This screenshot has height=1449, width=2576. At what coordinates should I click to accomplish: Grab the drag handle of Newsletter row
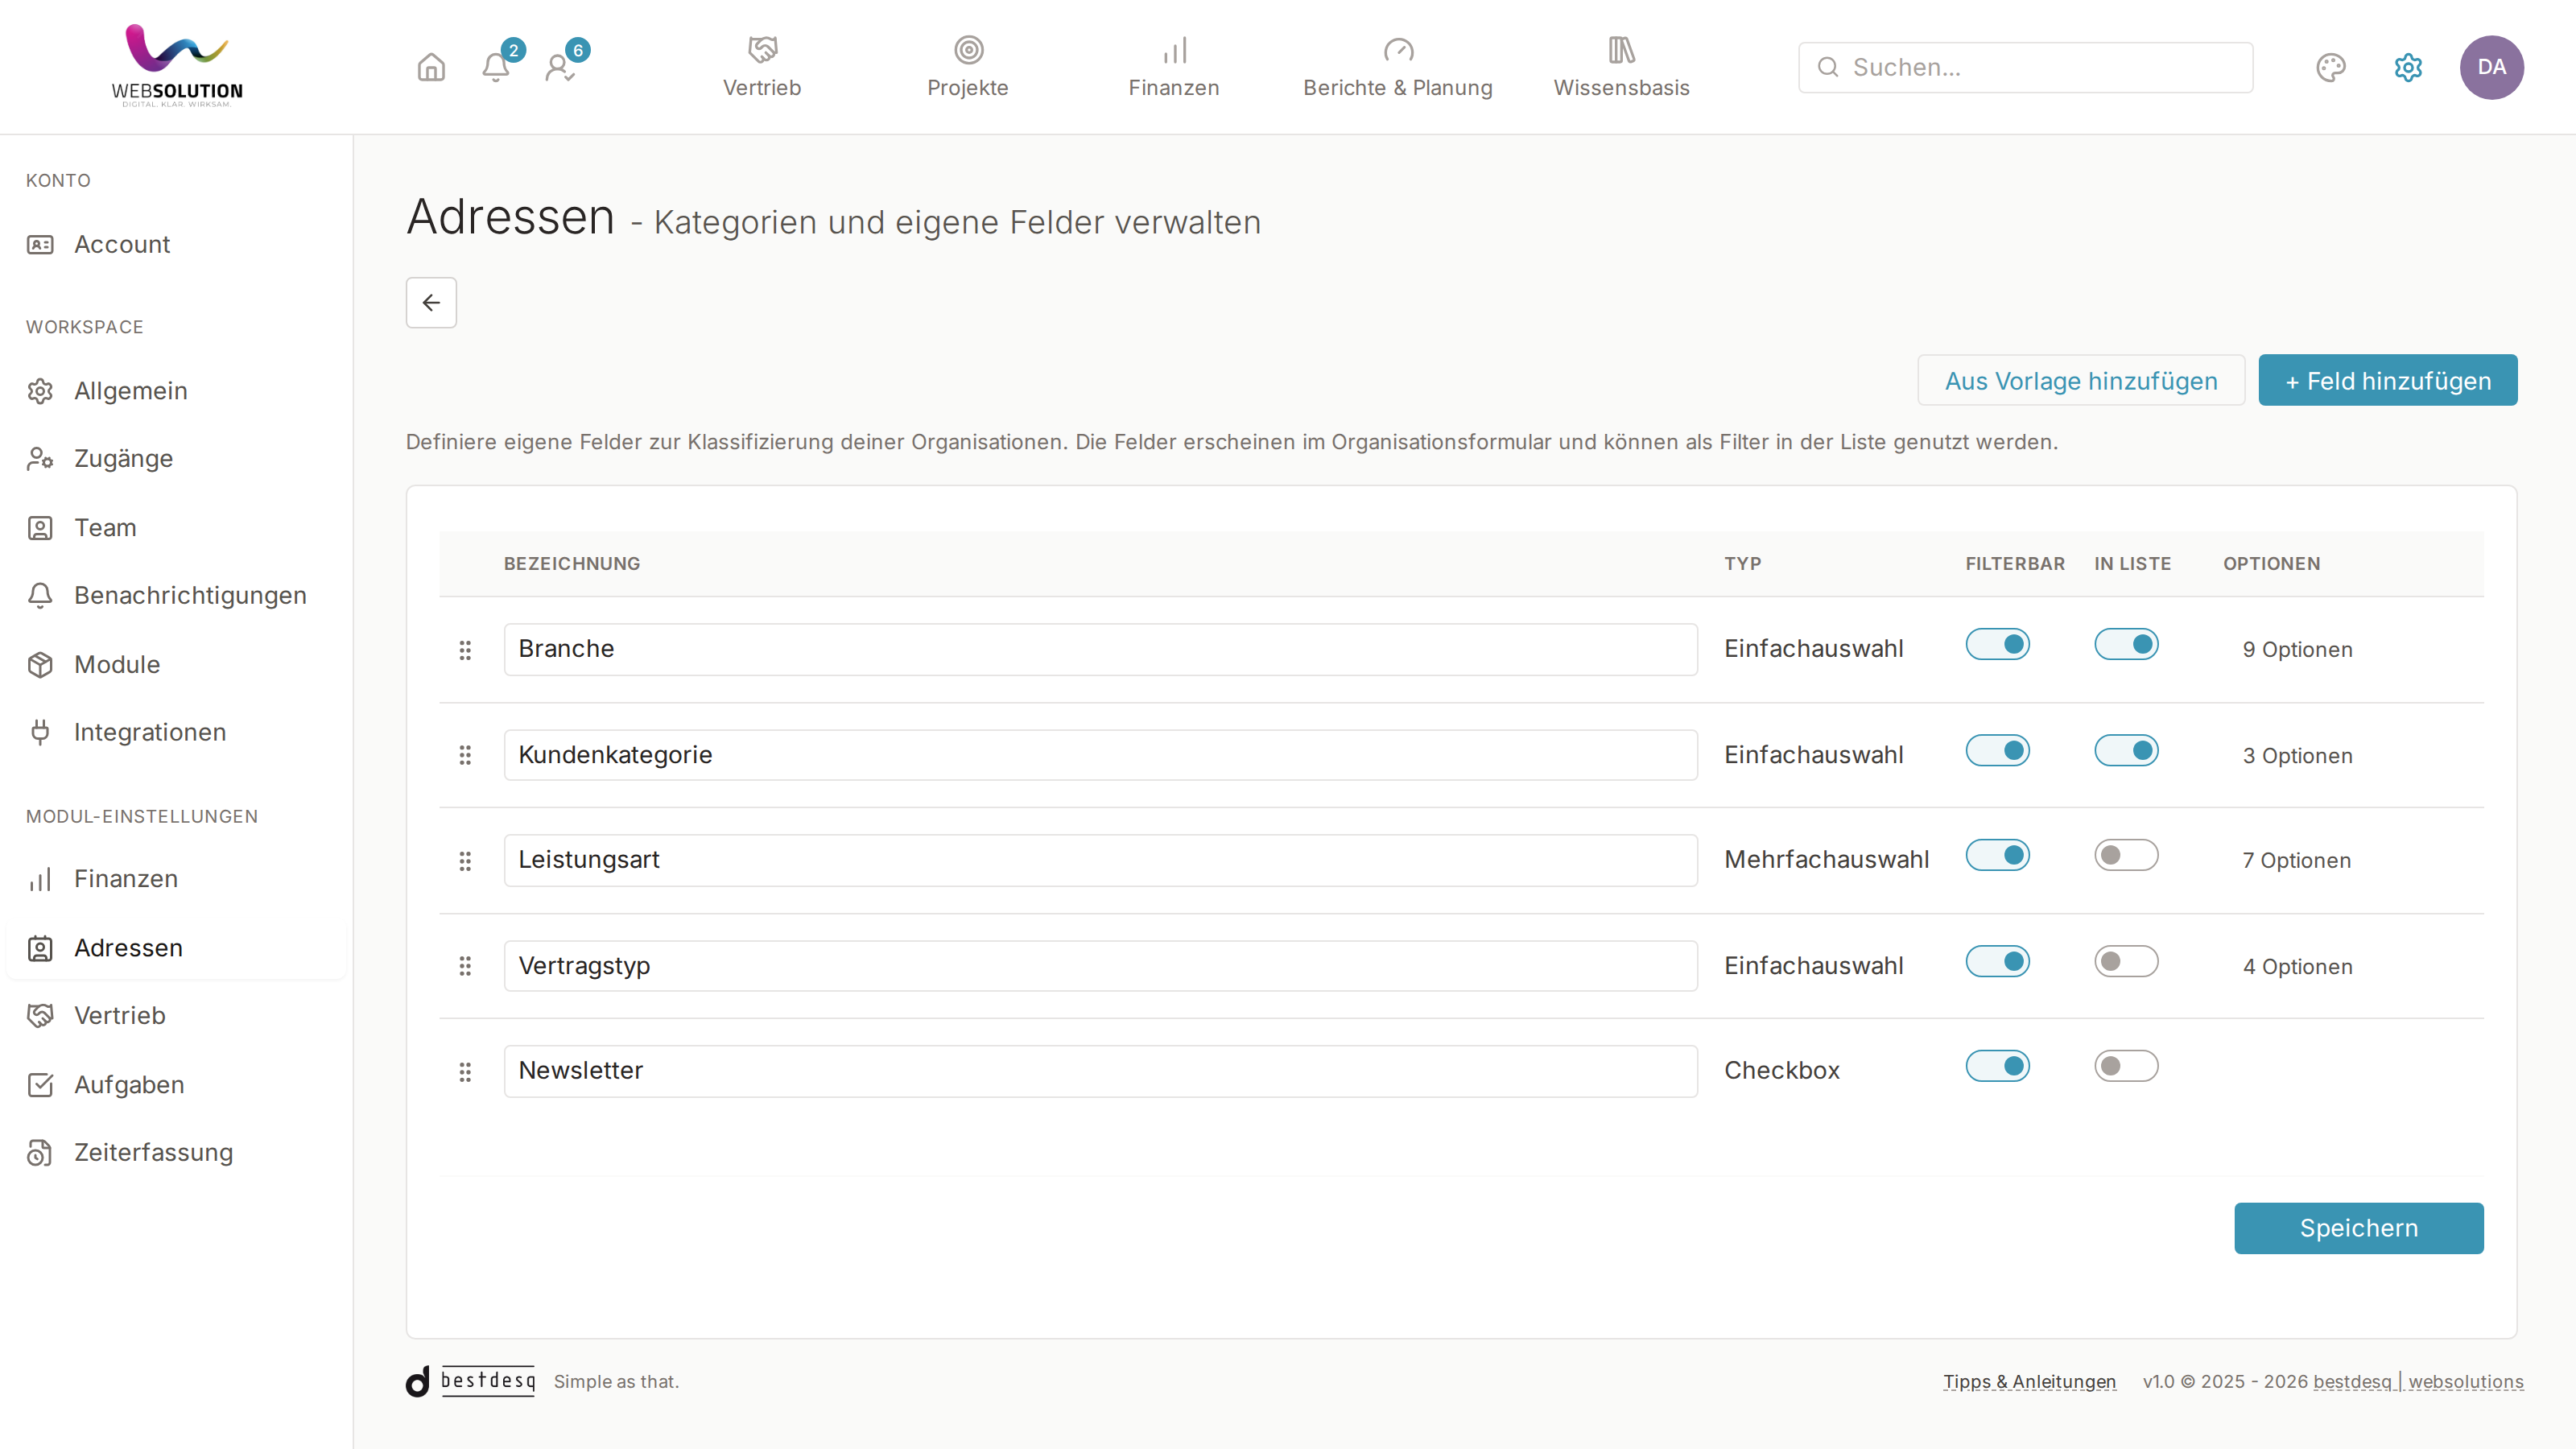point(465,1072)
